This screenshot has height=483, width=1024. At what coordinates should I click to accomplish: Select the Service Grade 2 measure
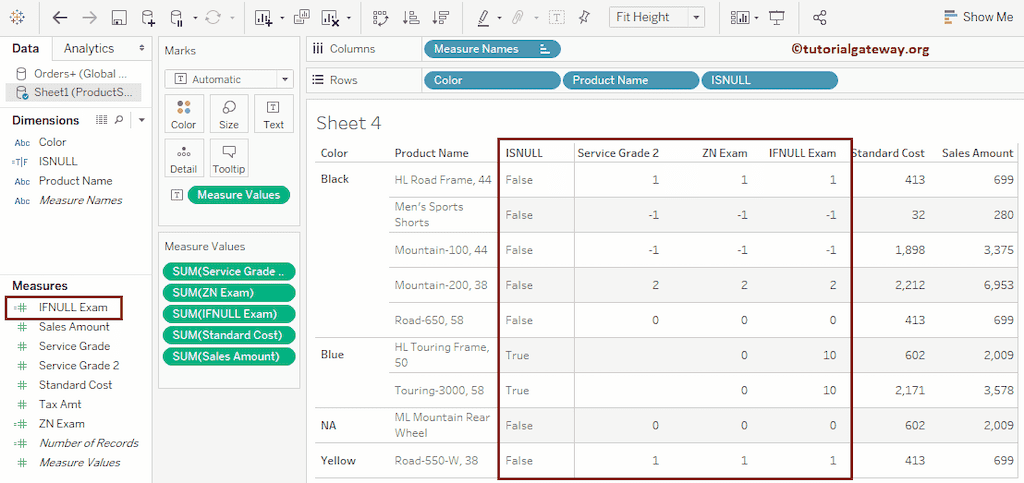click(x=78, y=366)
